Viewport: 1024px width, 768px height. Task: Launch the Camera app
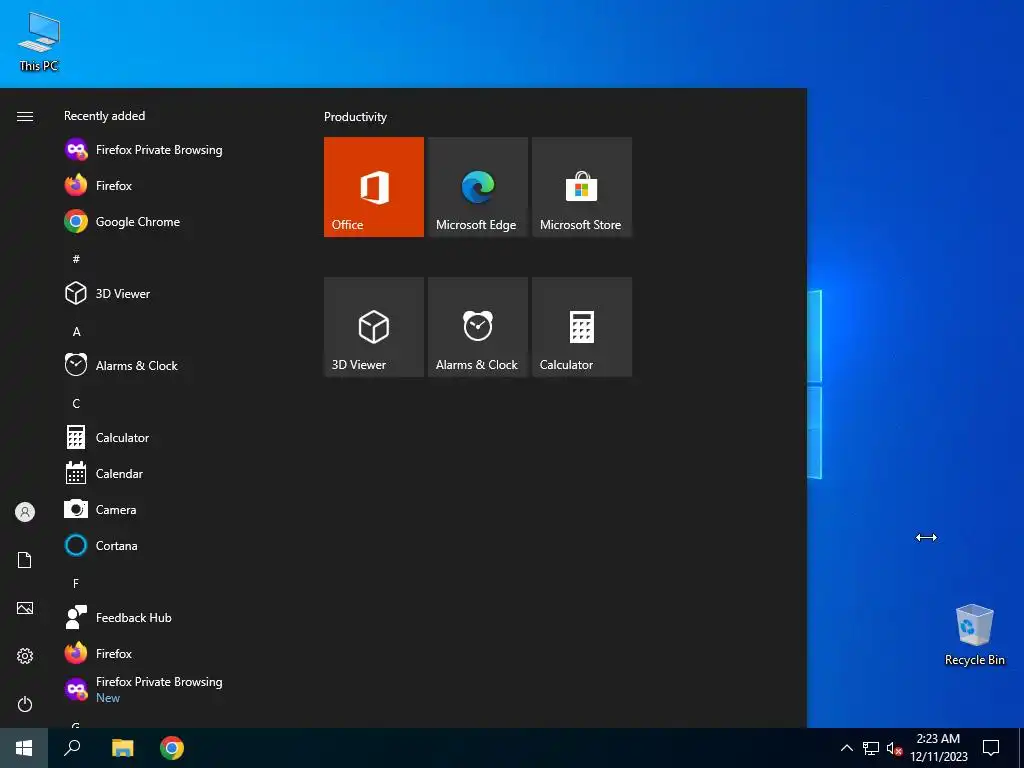[176, 509]
